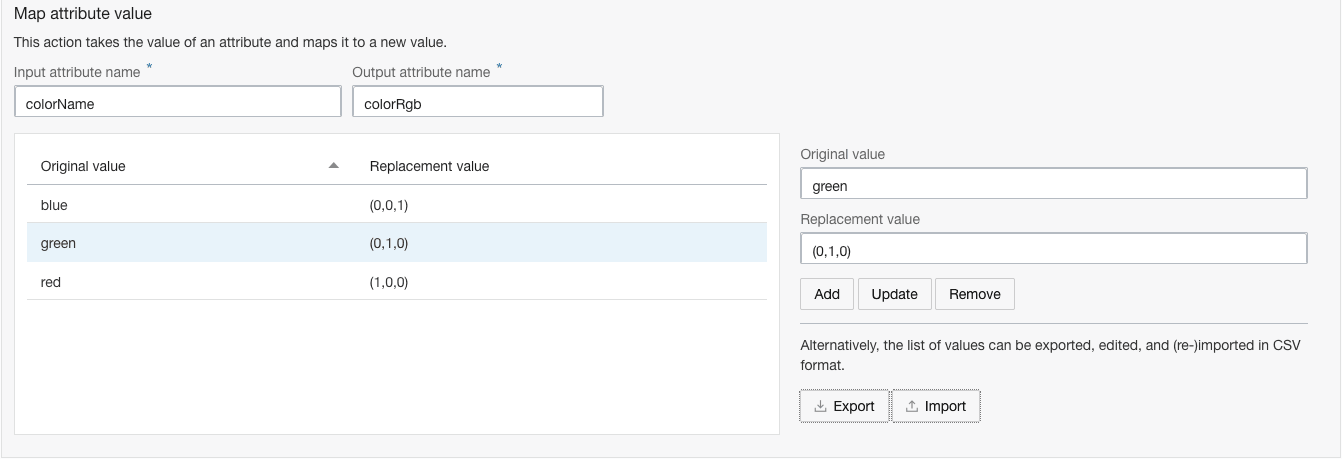The image size is (1342, 459).
Task: Export the value list using Export label
Action: click(x=853, y=406)
